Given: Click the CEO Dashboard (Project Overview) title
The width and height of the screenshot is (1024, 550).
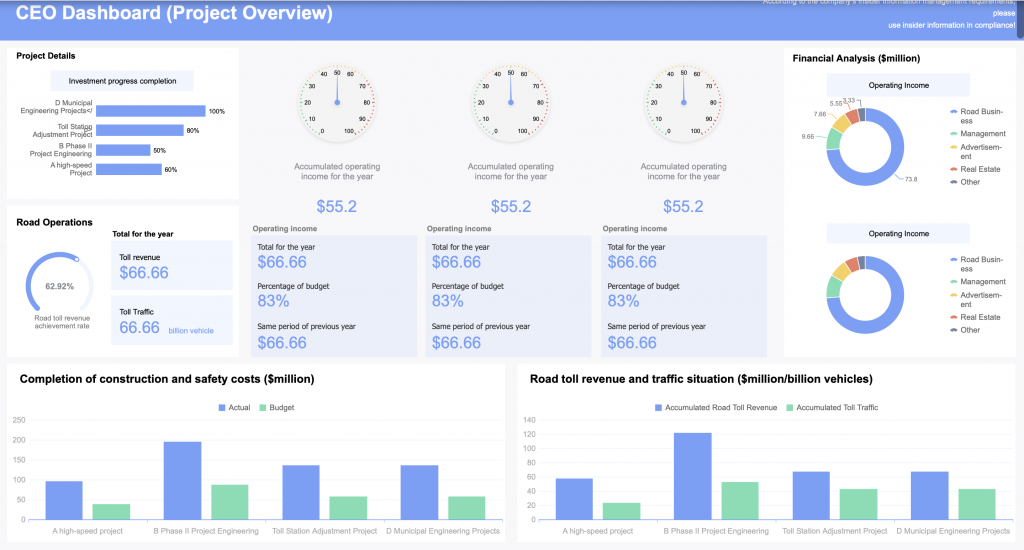Looking at the screenshot, I should tap(174, 14).
